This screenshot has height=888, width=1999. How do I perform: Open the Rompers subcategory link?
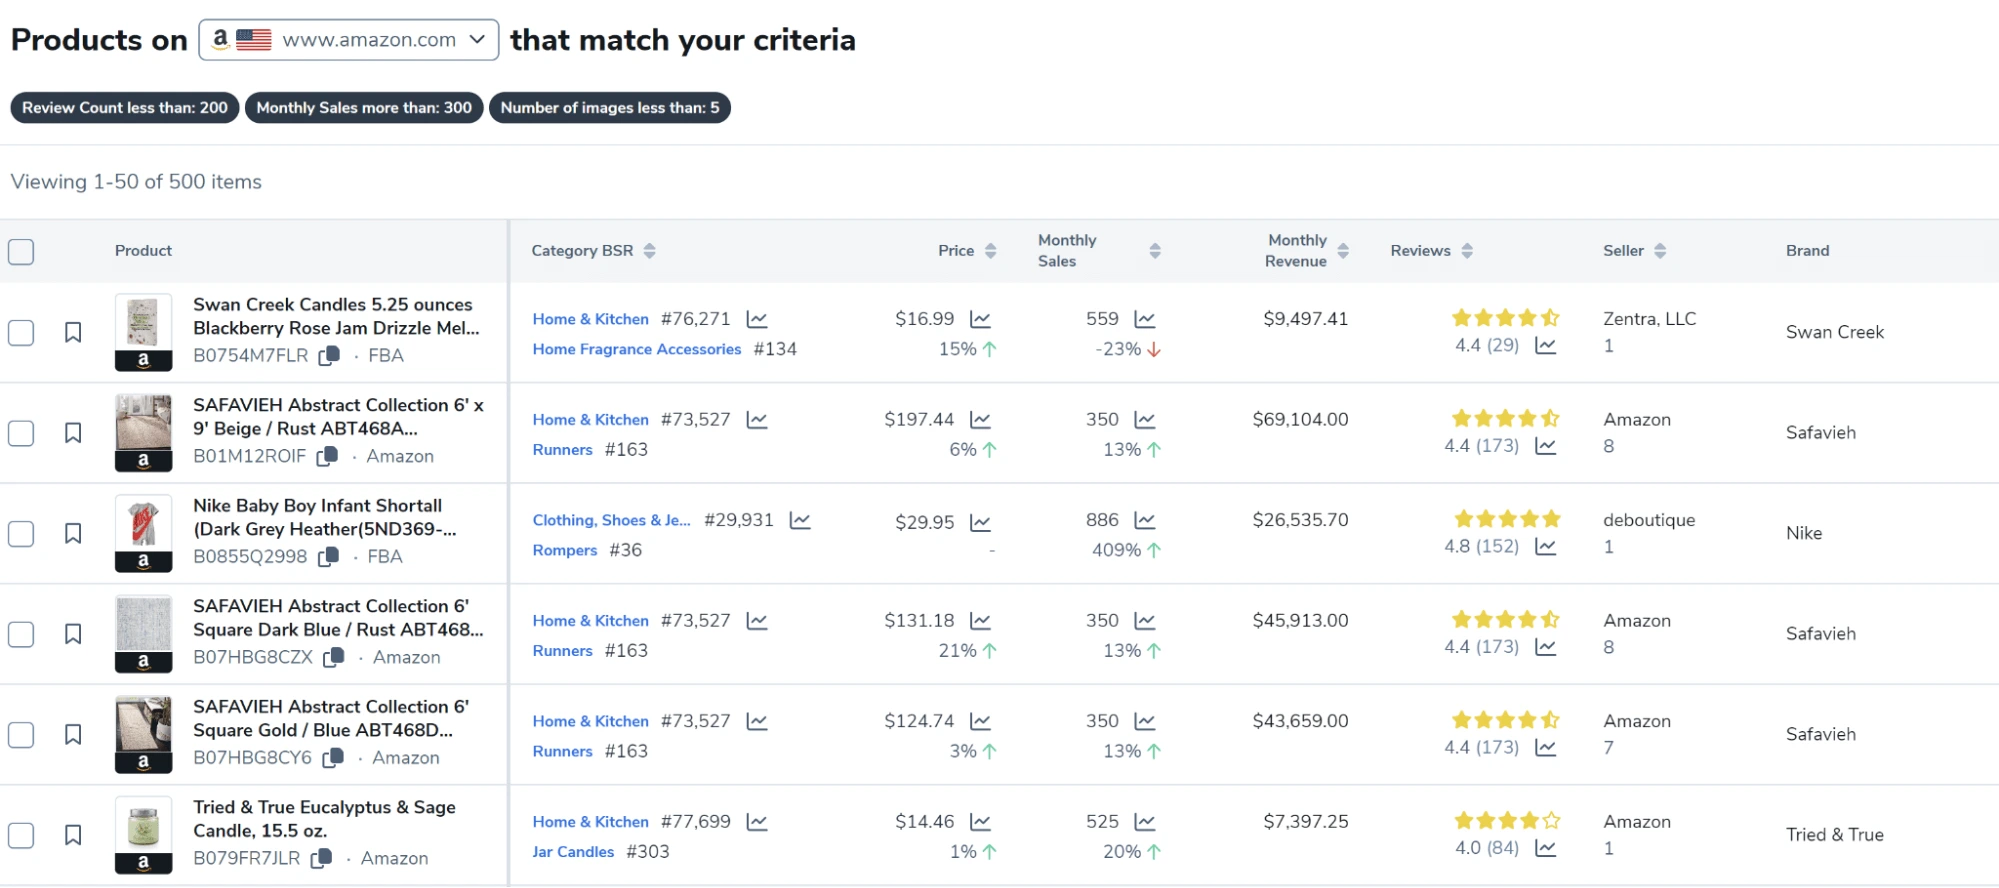[565, 550]
